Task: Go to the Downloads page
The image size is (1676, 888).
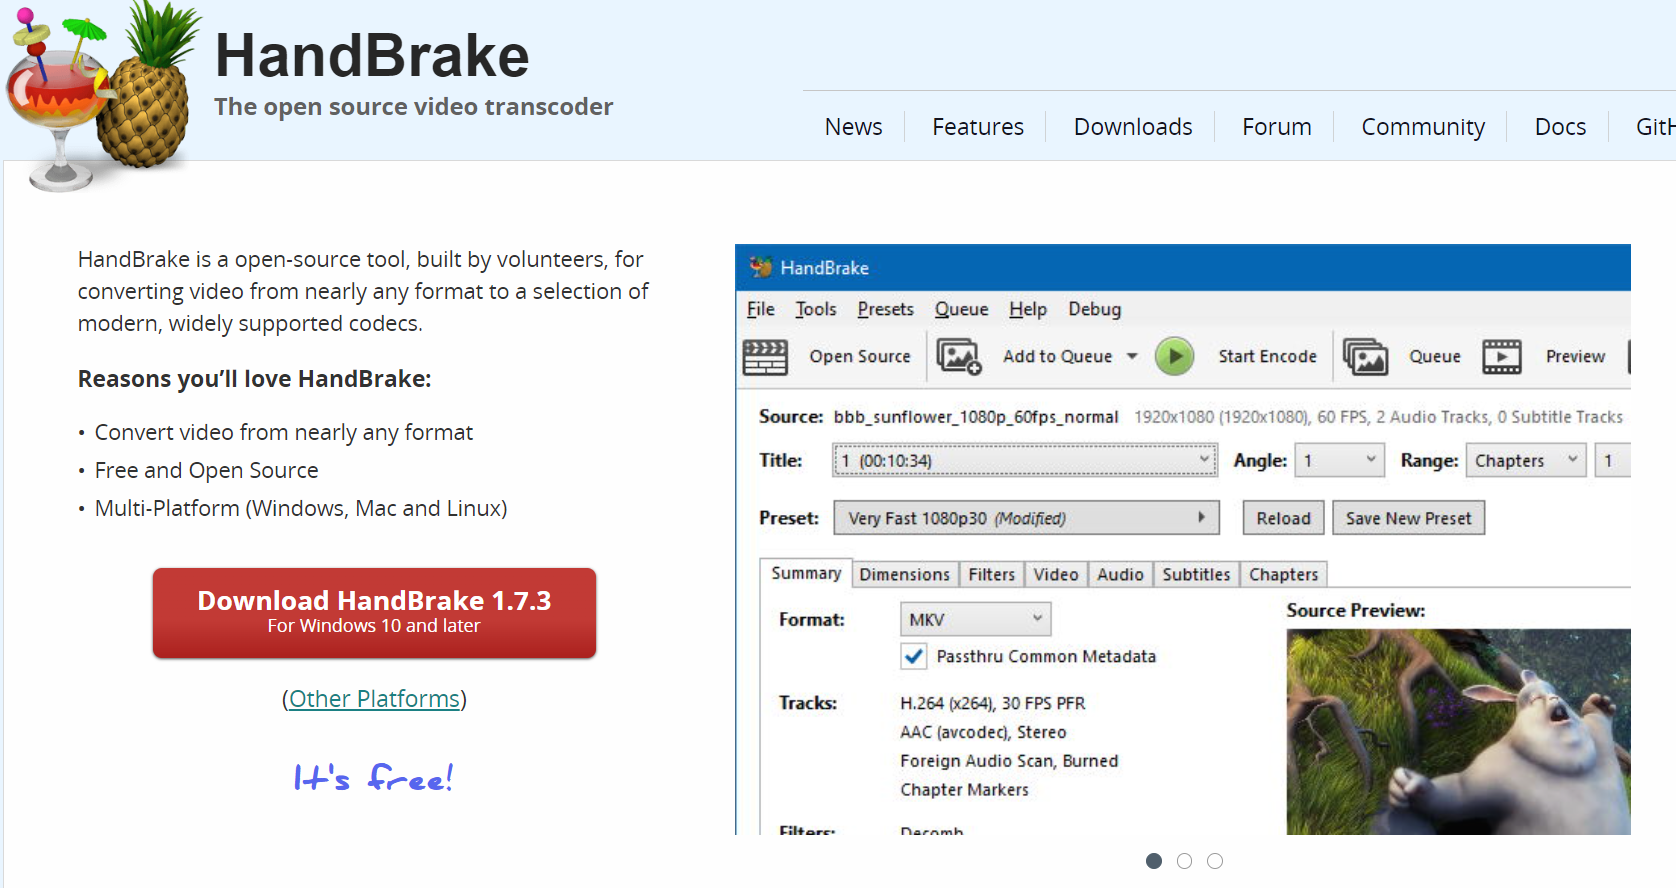Action: (1133, 127)
